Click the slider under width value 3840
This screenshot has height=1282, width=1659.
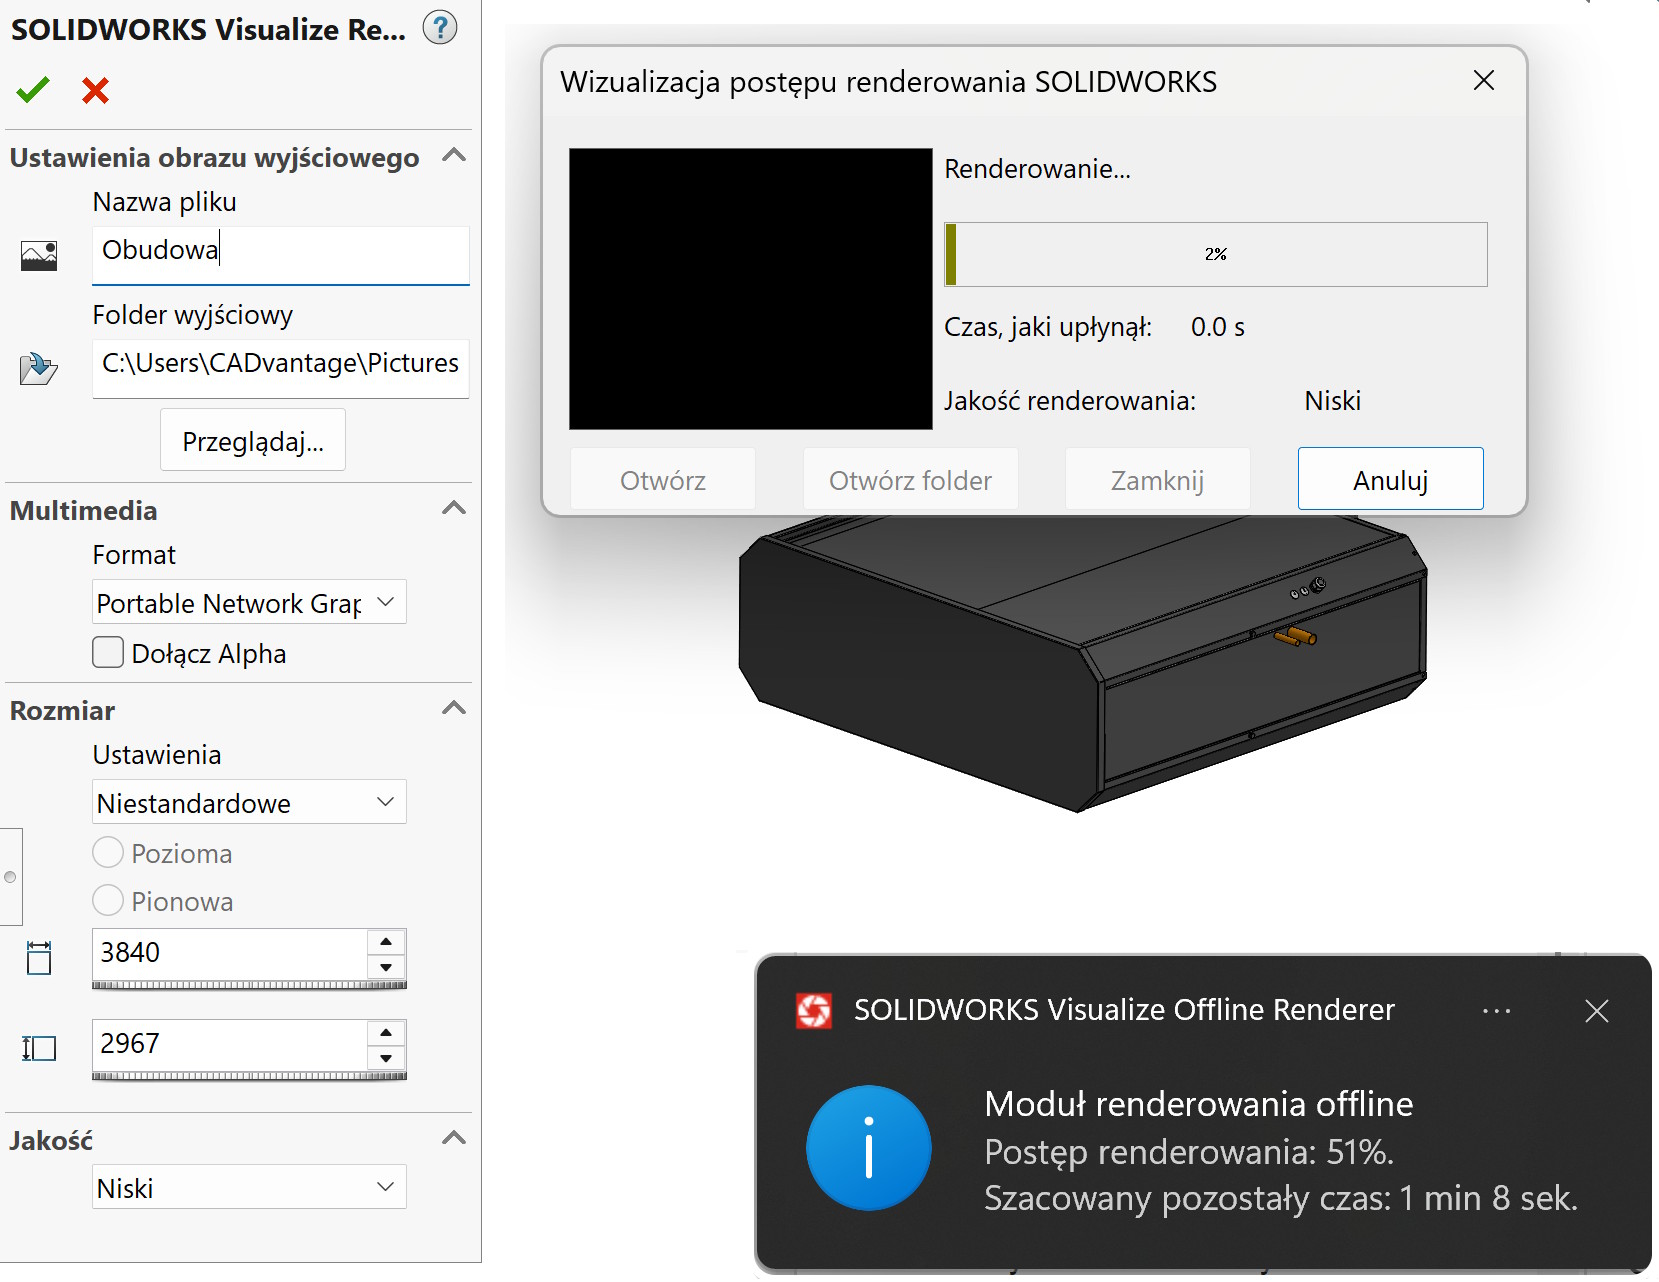click(x=249, y=985)
